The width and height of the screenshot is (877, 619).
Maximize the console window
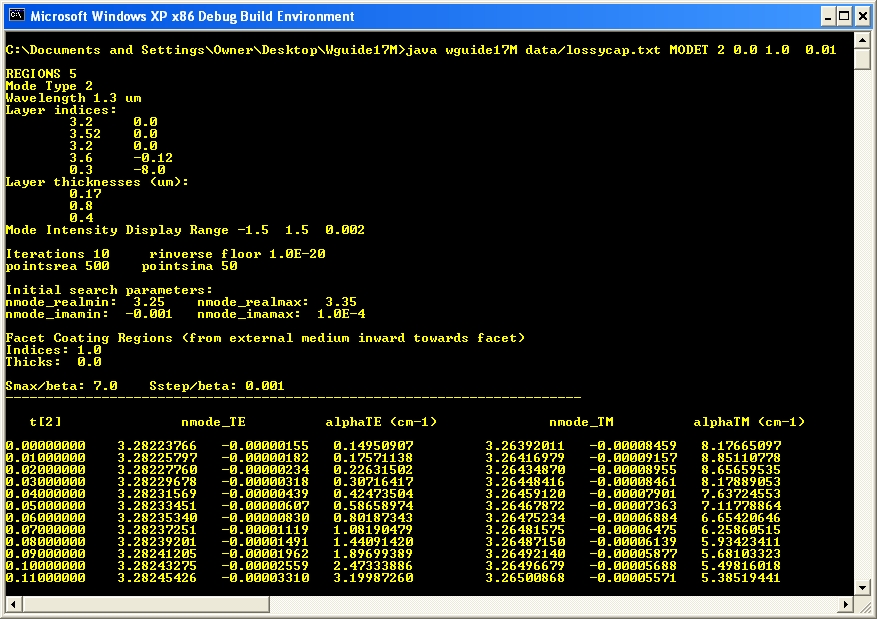(845, 16)
